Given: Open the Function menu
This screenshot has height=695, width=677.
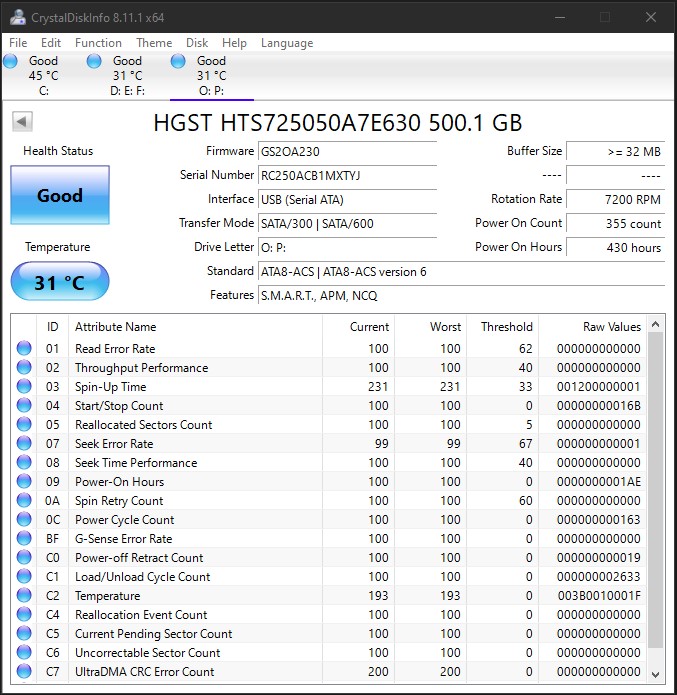Looking at the screenshot, I should pyautogui.click(x=98, y=43).
